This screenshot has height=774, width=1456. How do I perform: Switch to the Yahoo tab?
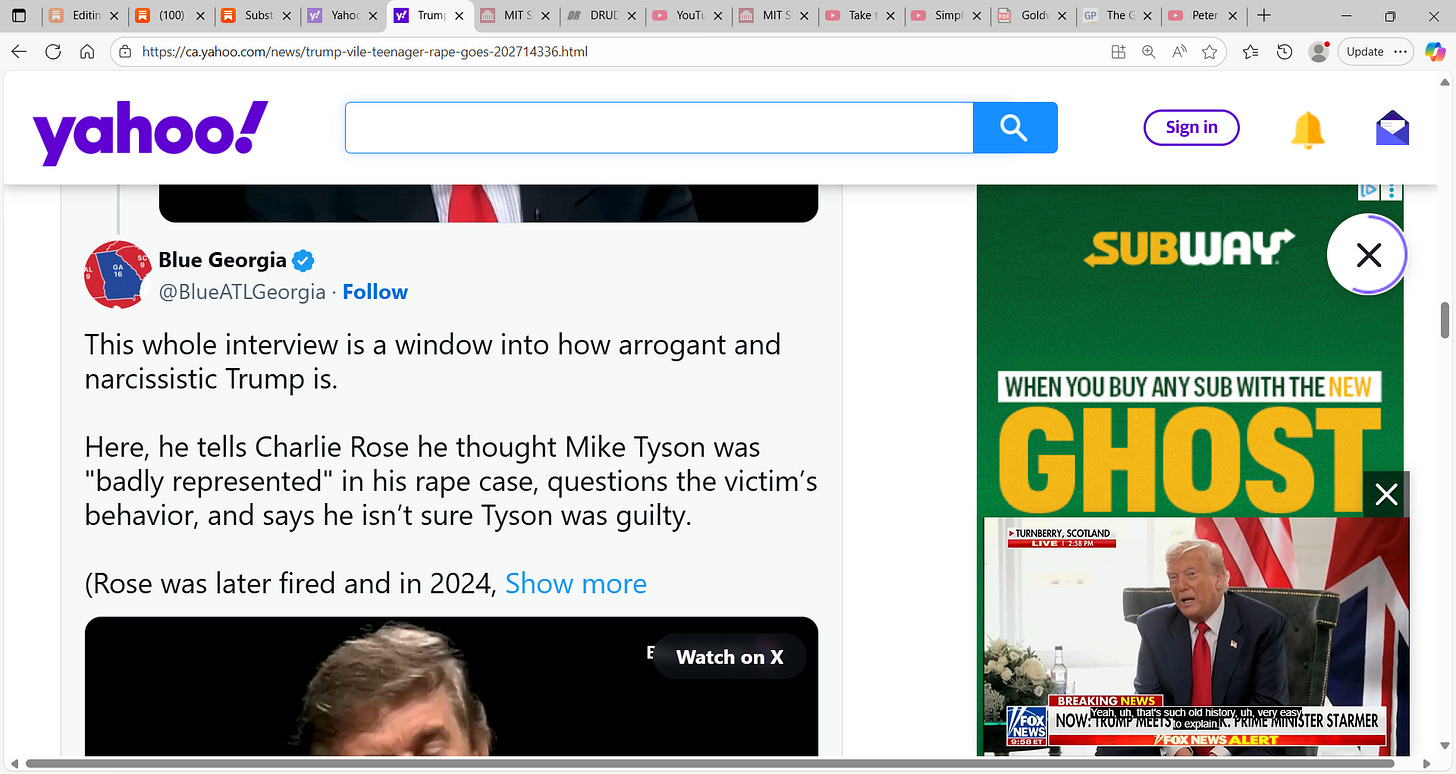(343, 16)
